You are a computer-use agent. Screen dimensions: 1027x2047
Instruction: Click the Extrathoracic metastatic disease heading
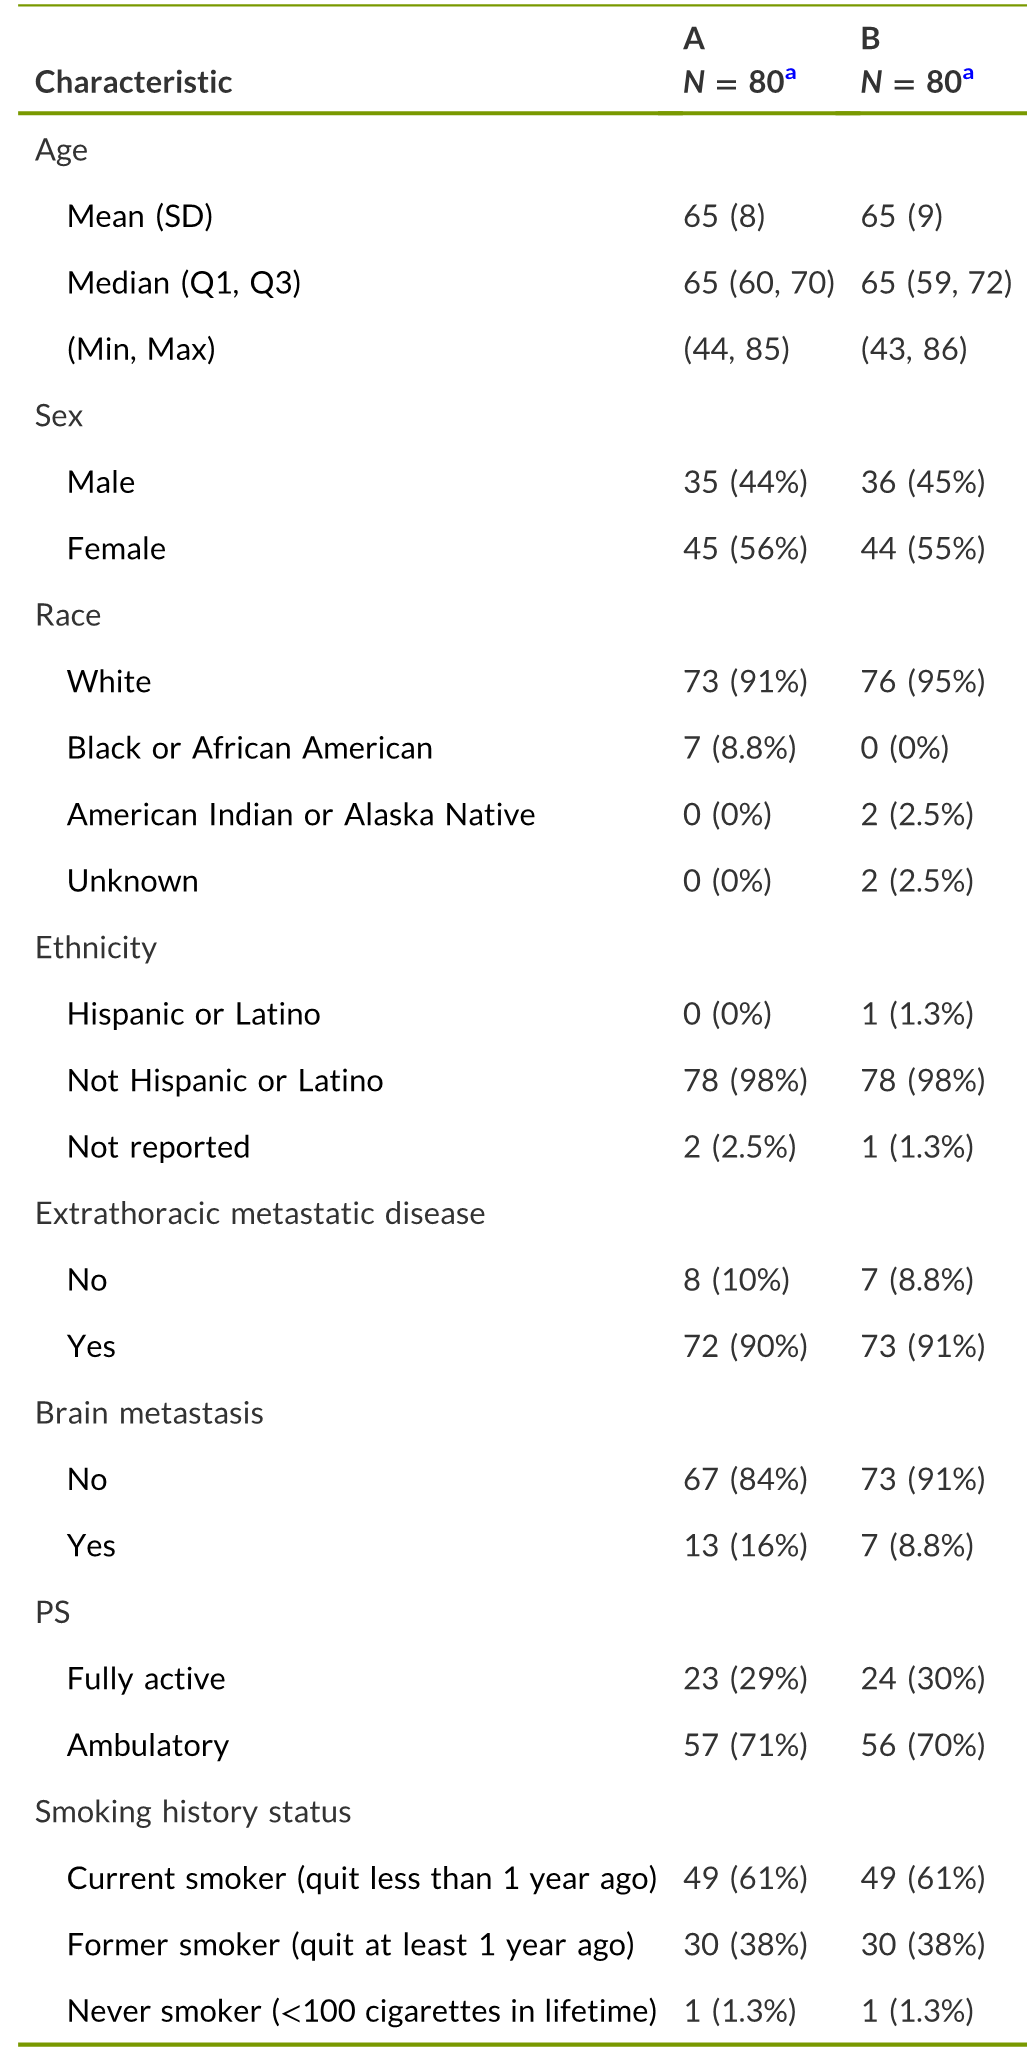pyautogui.click(x=260, y=1214)
